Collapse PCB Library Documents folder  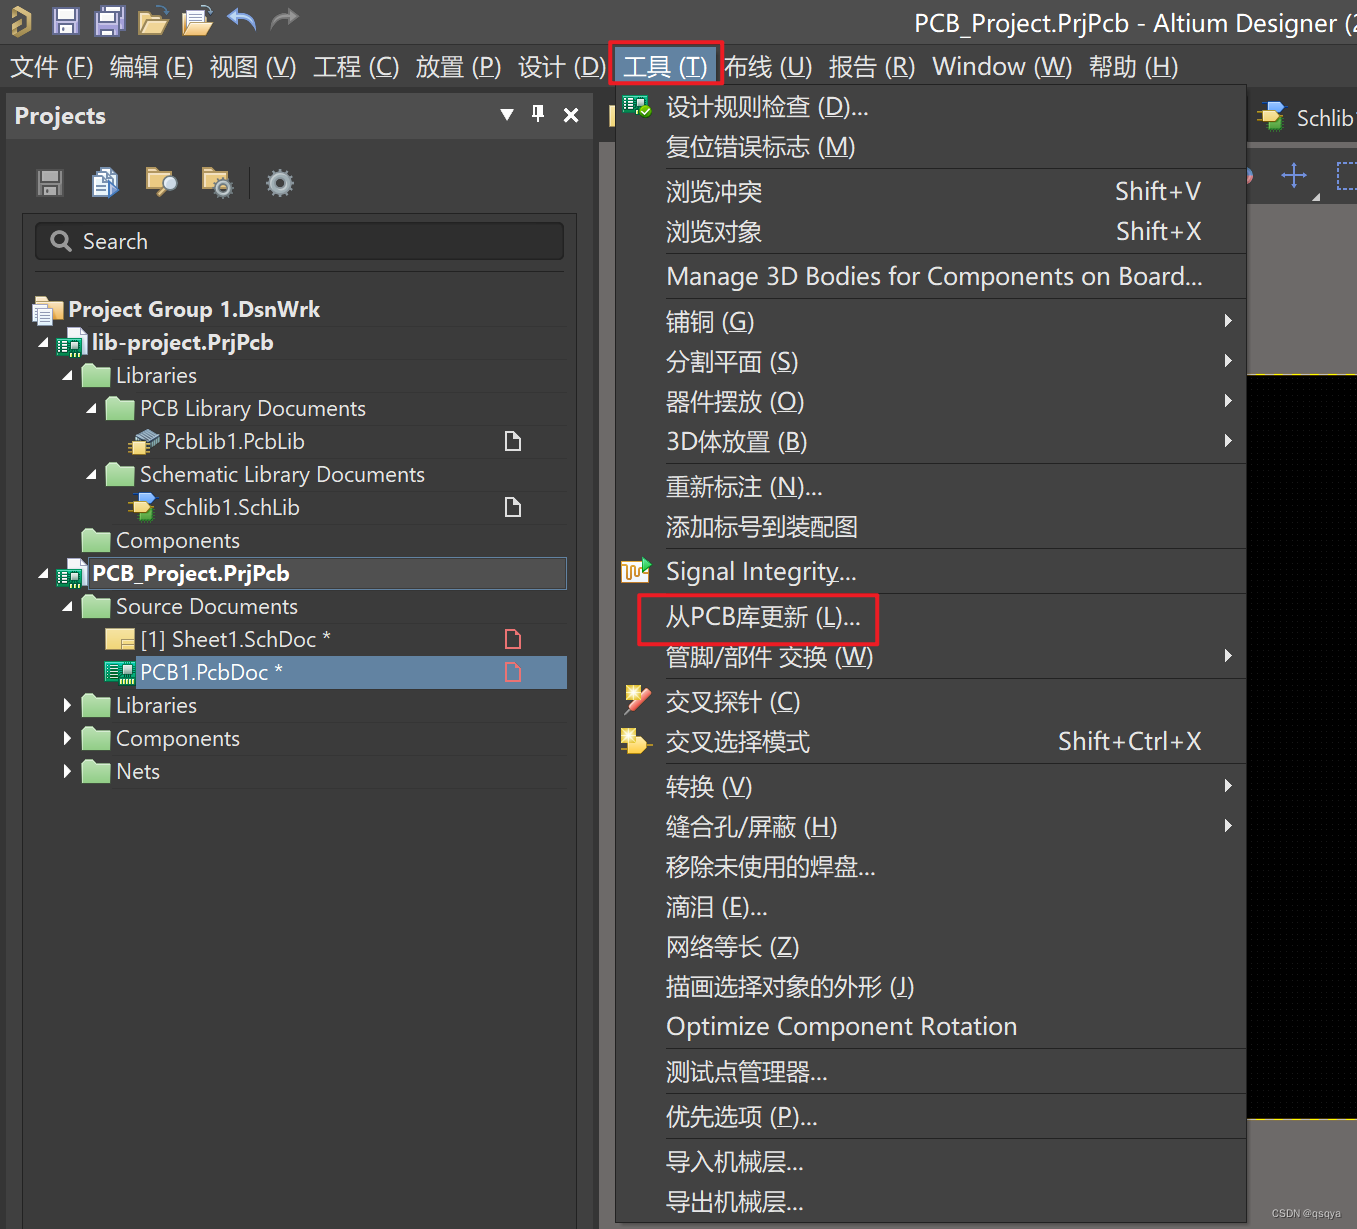point(91,409)
